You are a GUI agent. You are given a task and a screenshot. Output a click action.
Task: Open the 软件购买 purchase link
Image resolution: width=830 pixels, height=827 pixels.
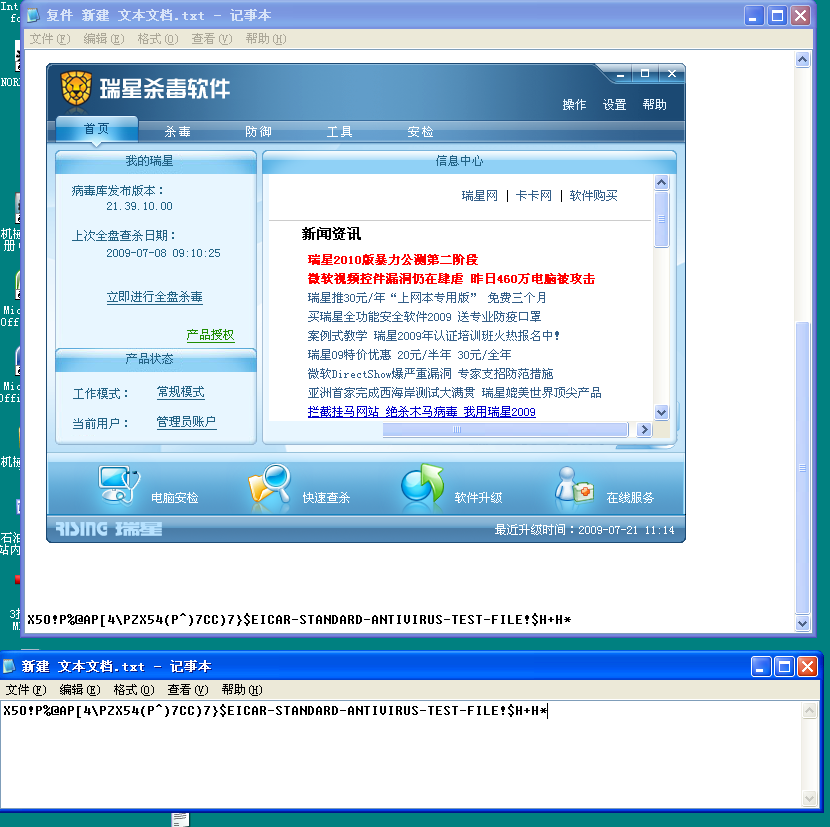click(x=593, y=196)
